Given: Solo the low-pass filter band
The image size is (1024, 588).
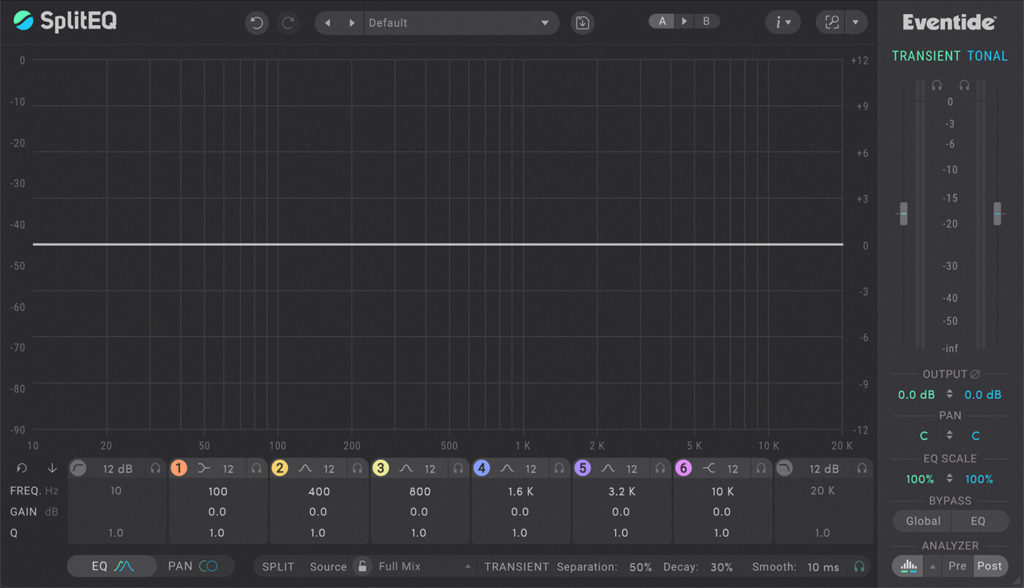Looking at the screenshot, I should click(x=862, y=468).
